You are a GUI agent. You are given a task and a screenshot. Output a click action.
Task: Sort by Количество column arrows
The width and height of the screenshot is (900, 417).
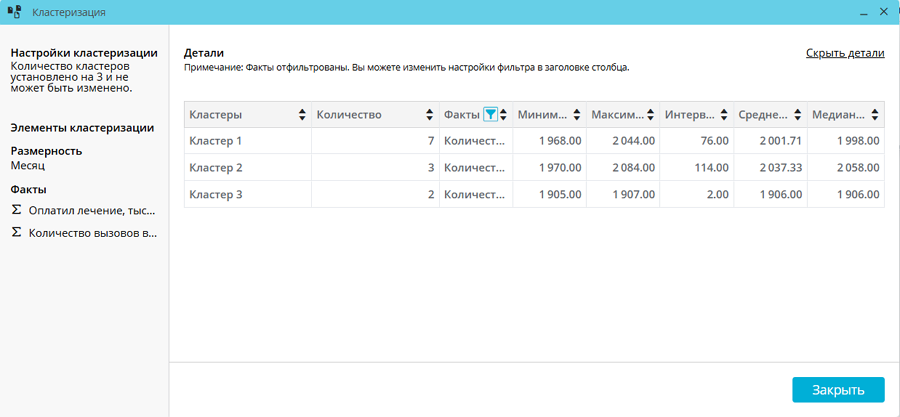(430, 115)
